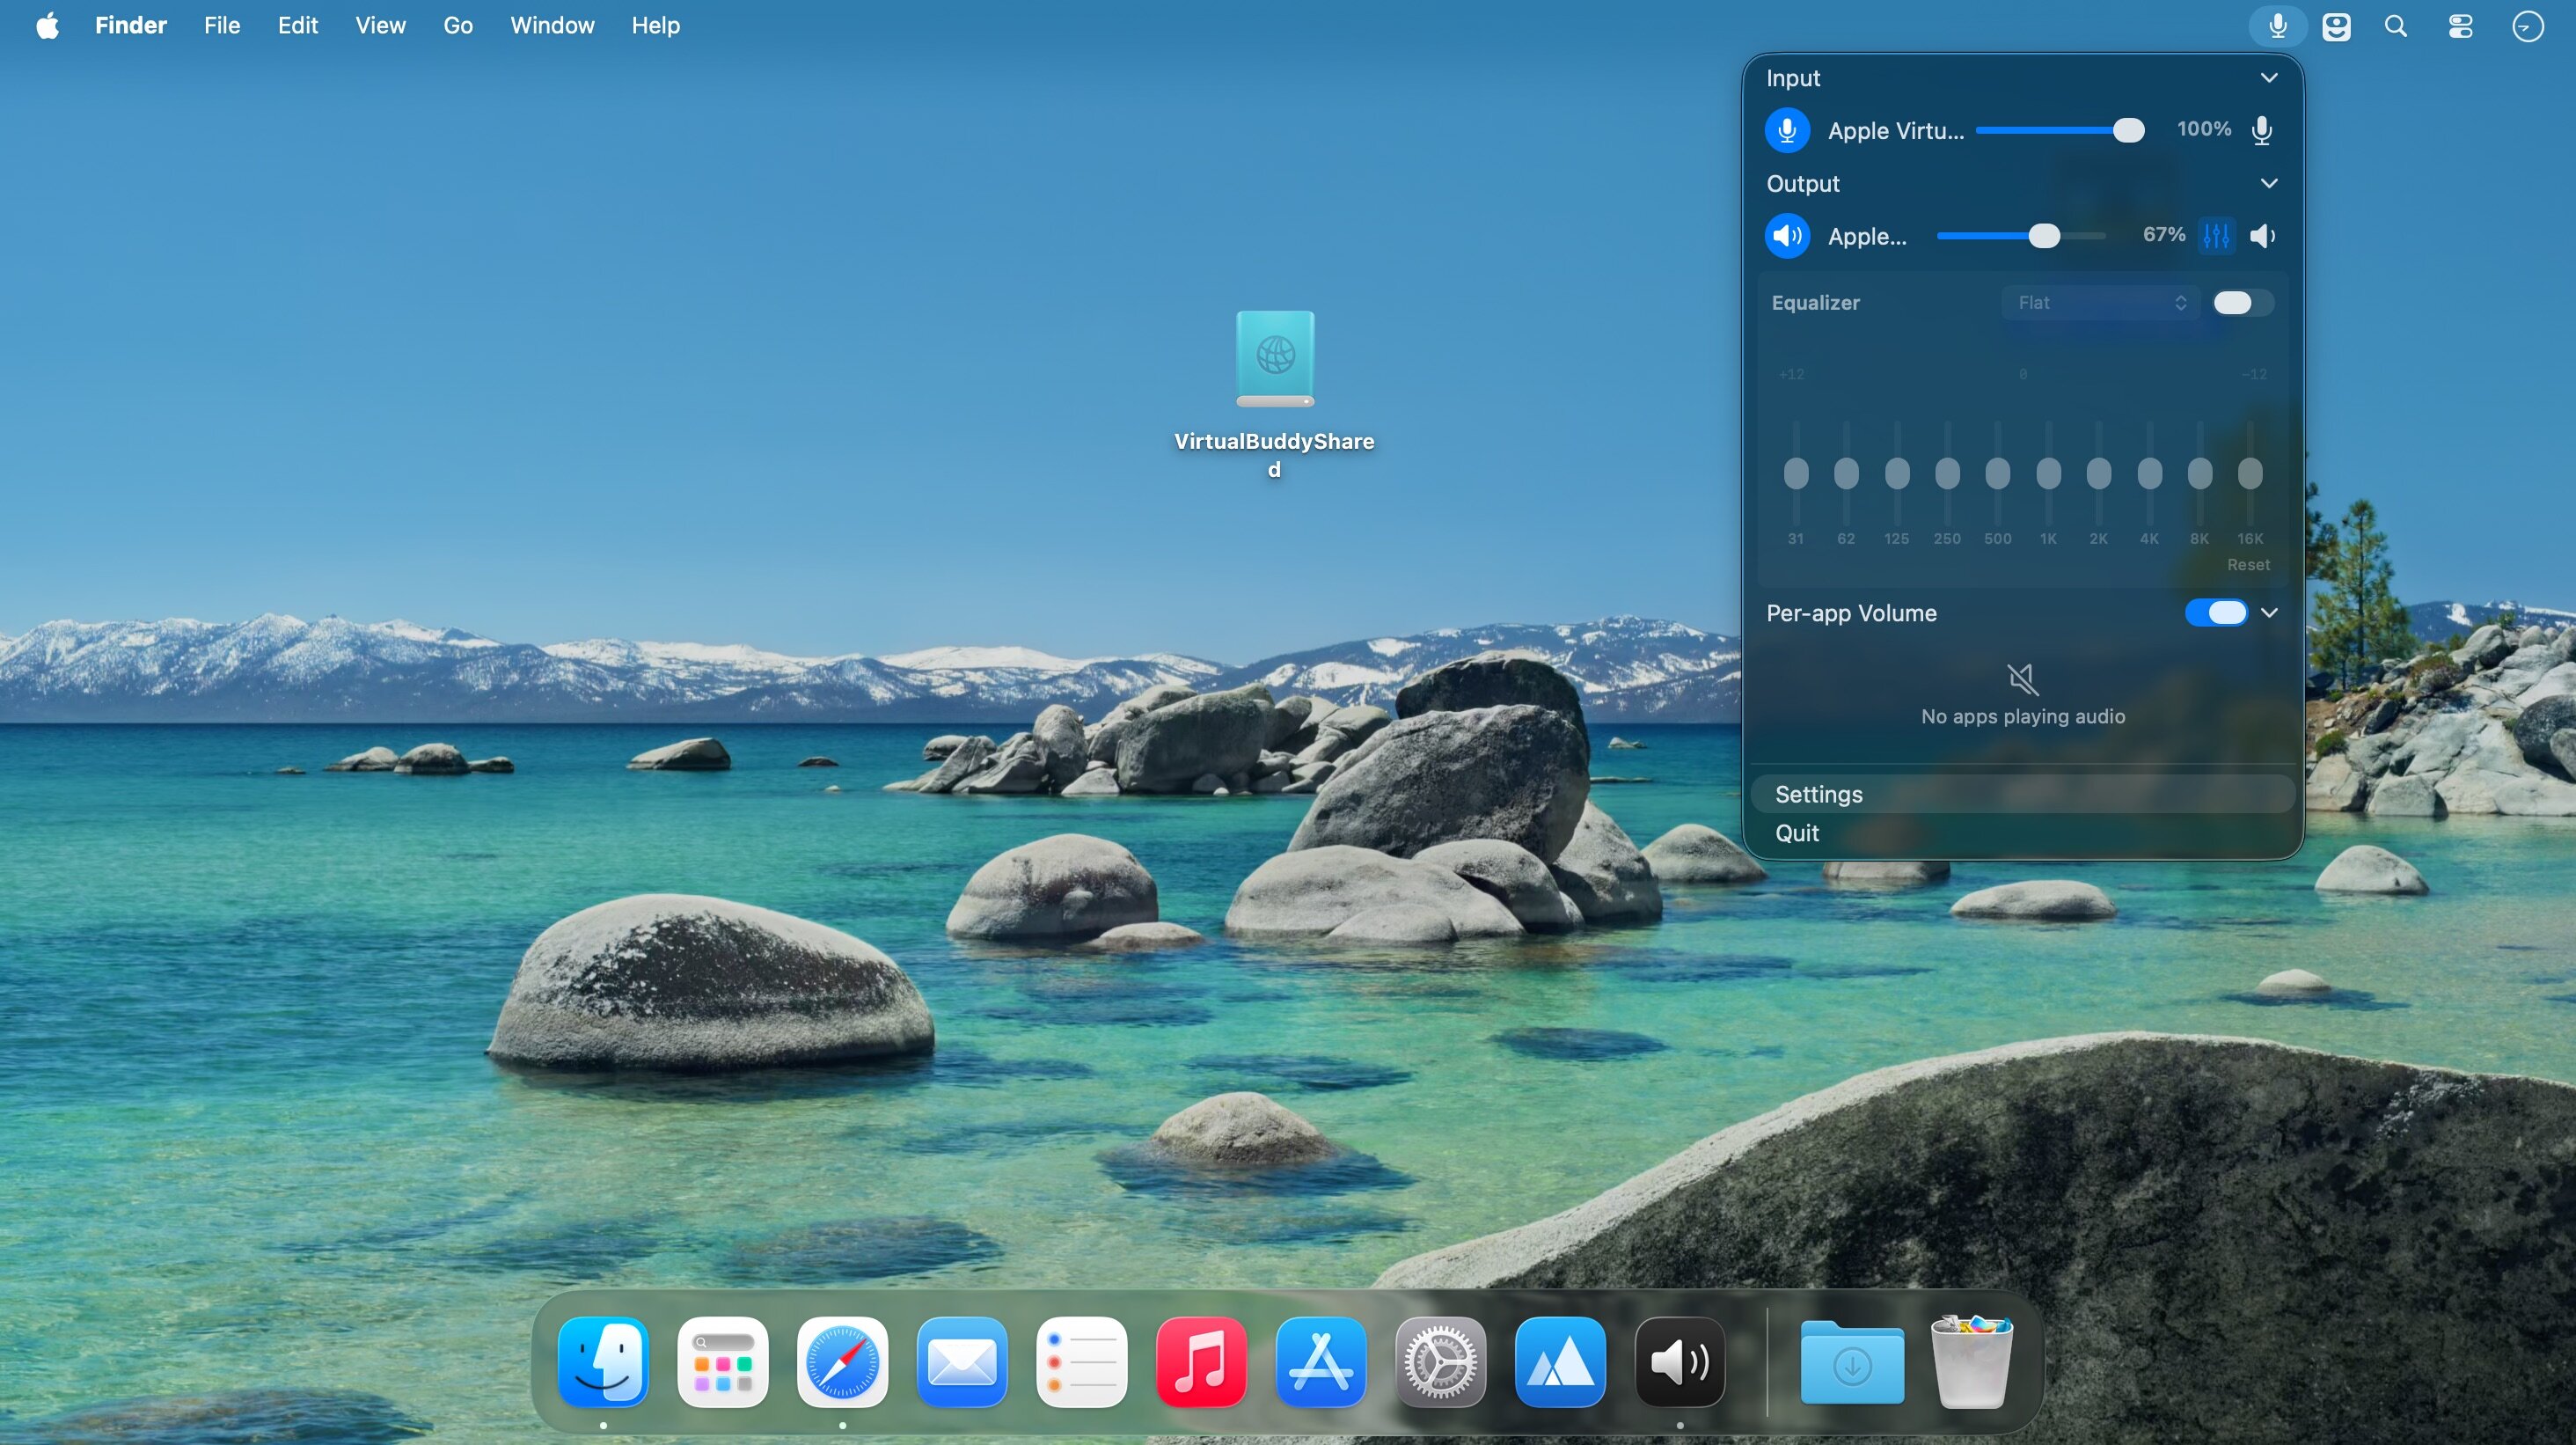Click the 16K equalizer band slider
This screenshot has height=1445, width=2576.
point(2250,473)
